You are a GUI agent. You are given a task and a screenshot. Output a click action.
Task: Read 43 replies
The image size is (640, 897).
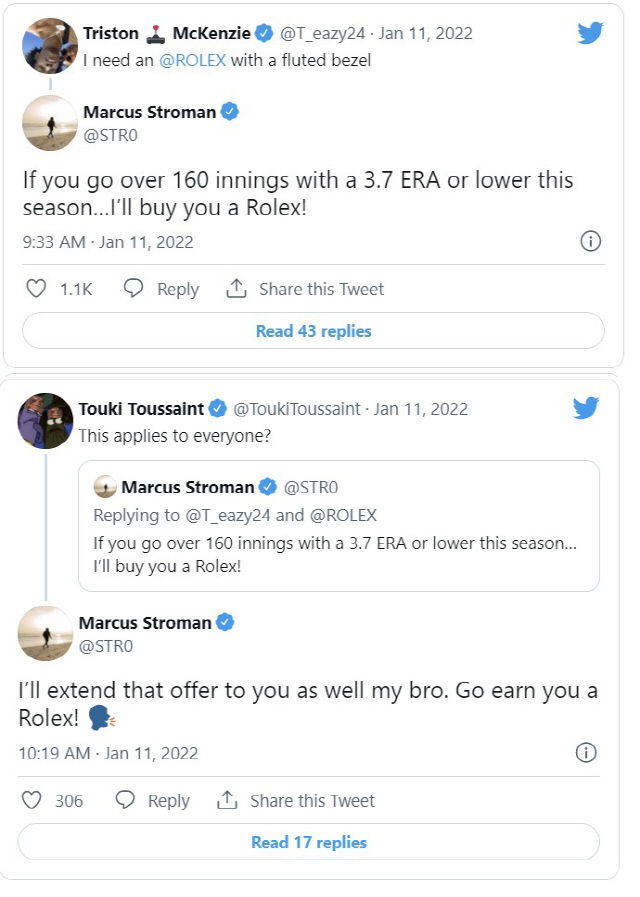313,331
